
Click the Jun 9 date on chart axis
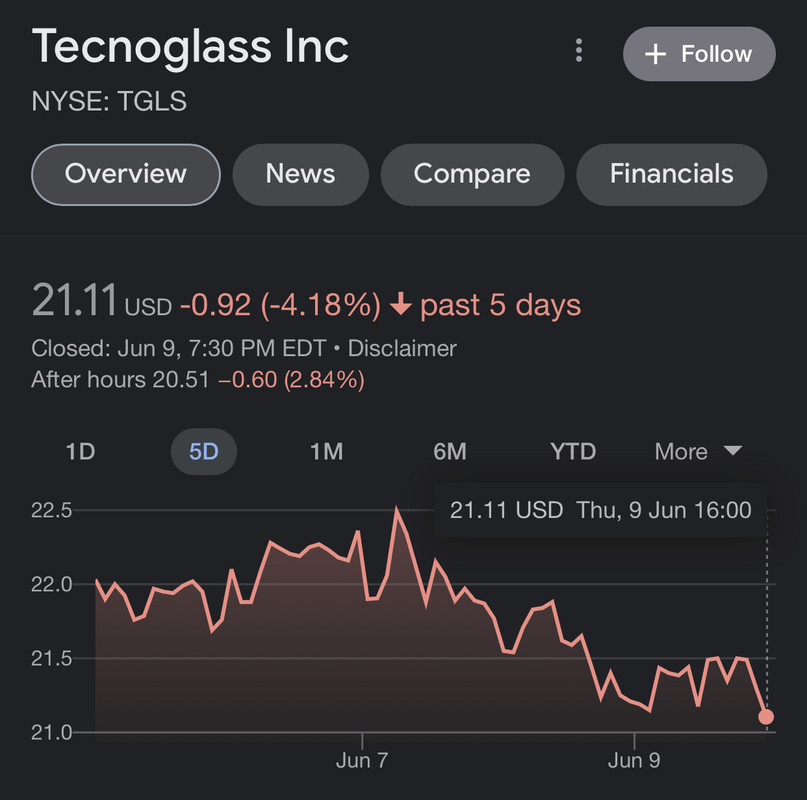tap(634, 761)
